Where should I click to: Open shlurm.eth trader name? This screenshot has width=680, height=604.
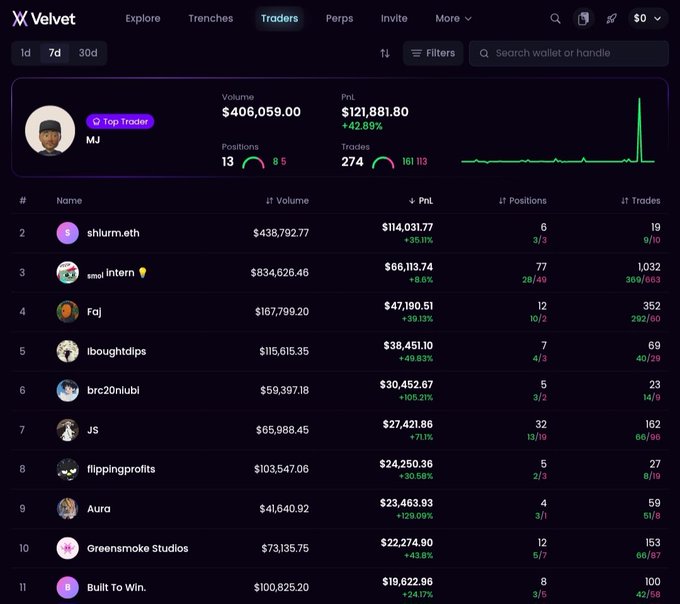(x=113, y=233)
